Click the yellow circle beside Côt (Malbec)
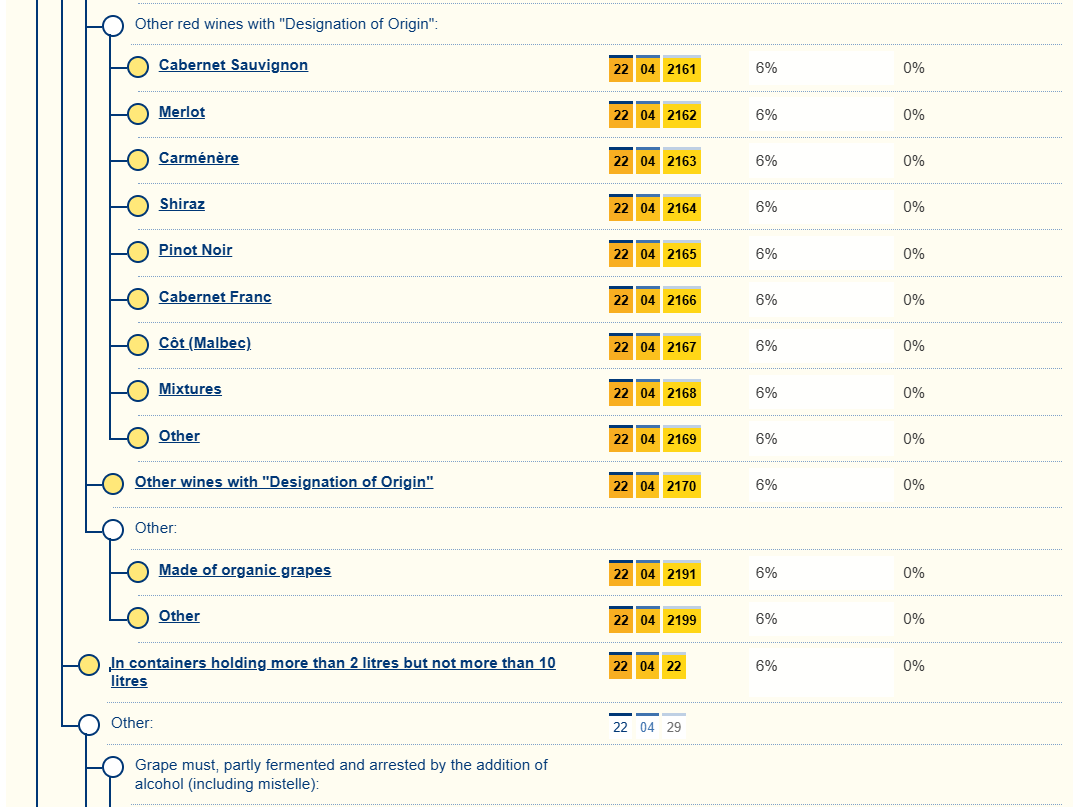 [138, 345]
